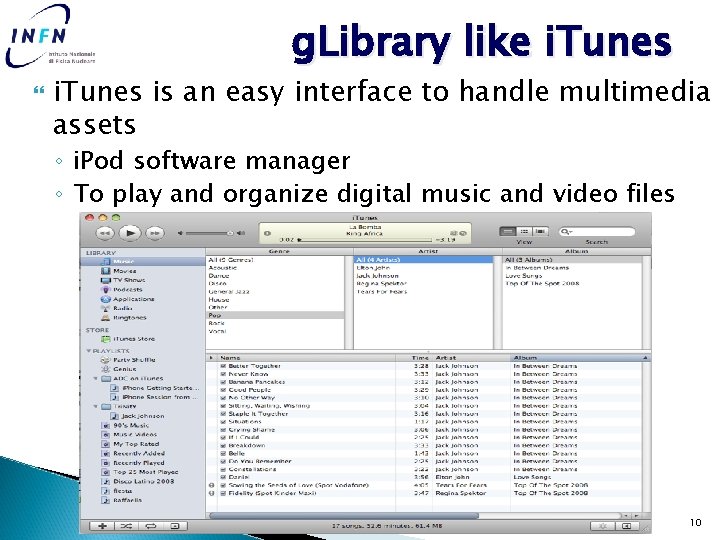Open Party Shuffle playlist

click(142, 360)
